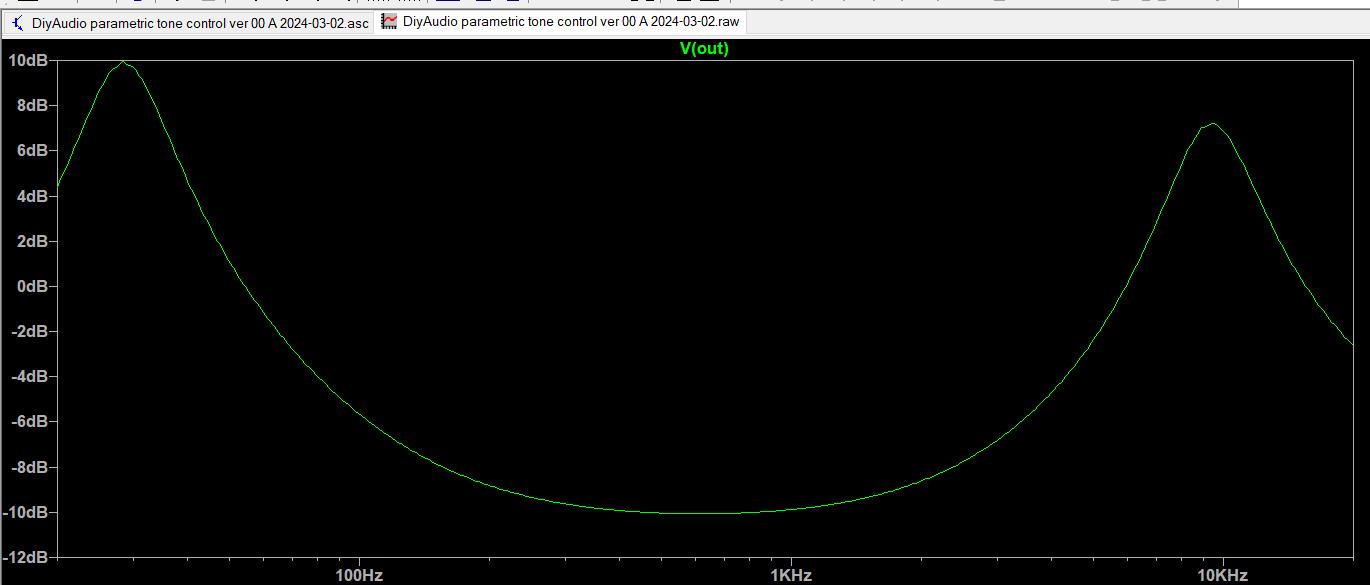The width and height of the screenshot is (1370, 585).
Task: Click the 1KHz horizontal axis label
Action: (790, 575)
